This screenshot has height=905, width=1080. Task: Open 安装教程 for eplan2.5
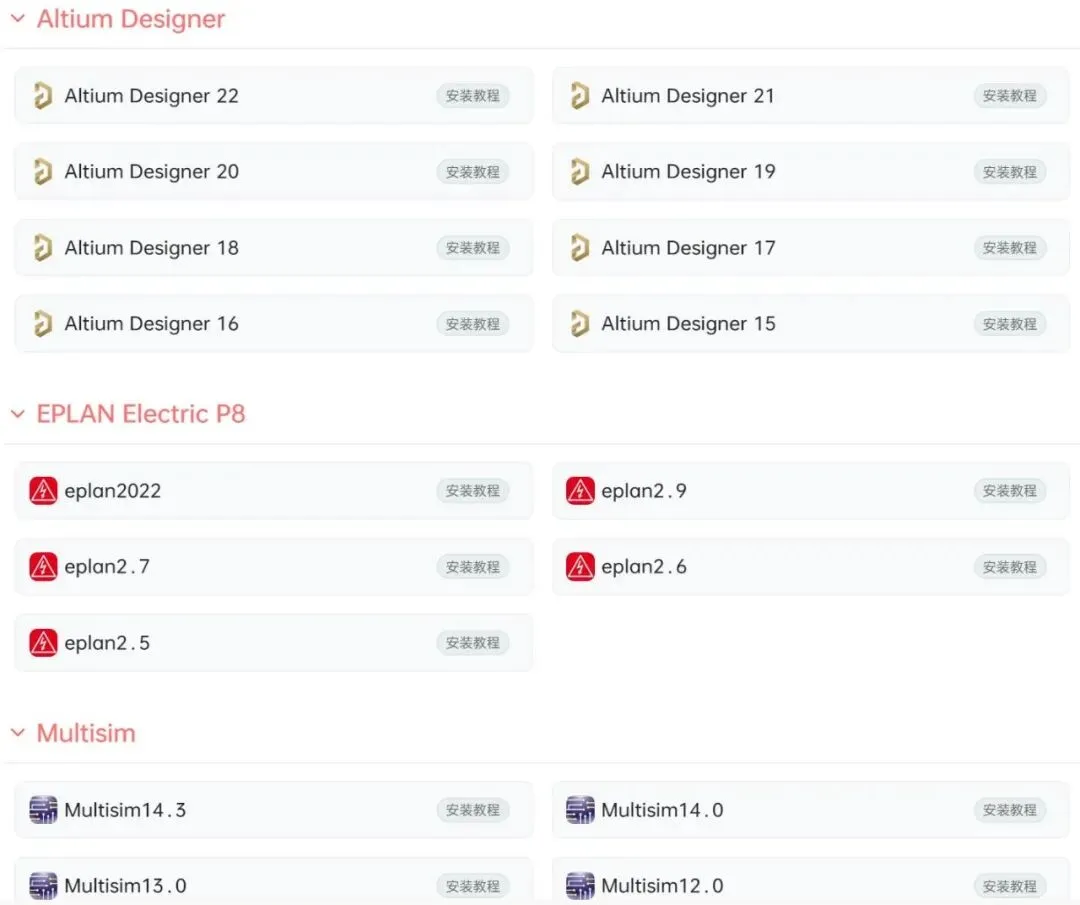[x=472, y=643]
